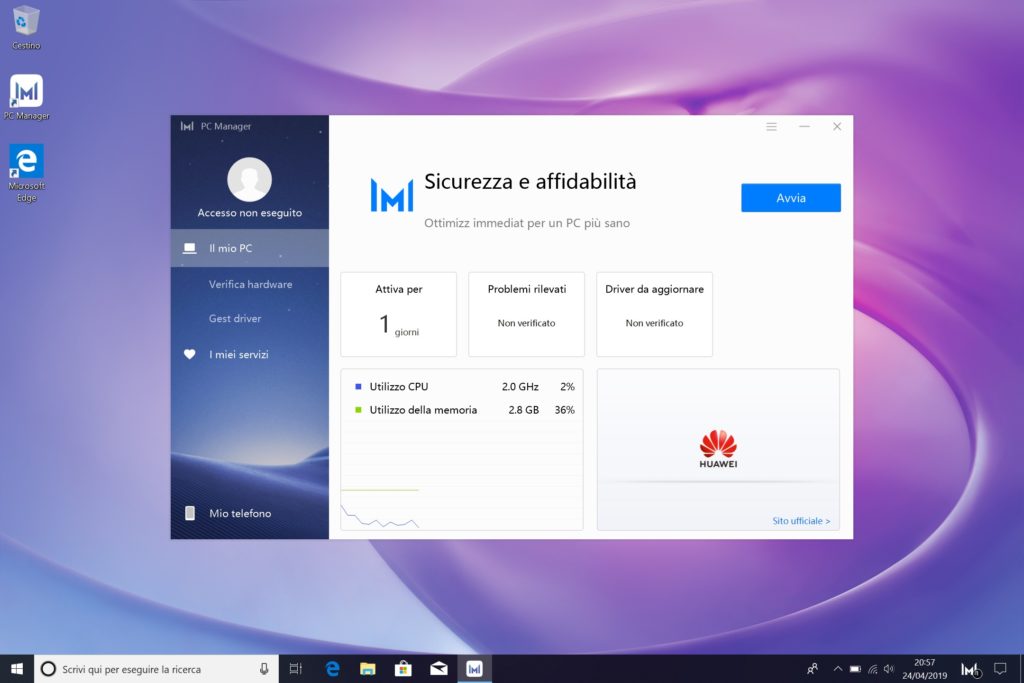Screen dimensions: 1024x683
Task: Click the 2.8 GB memory value
Action: tap(524, 410)
